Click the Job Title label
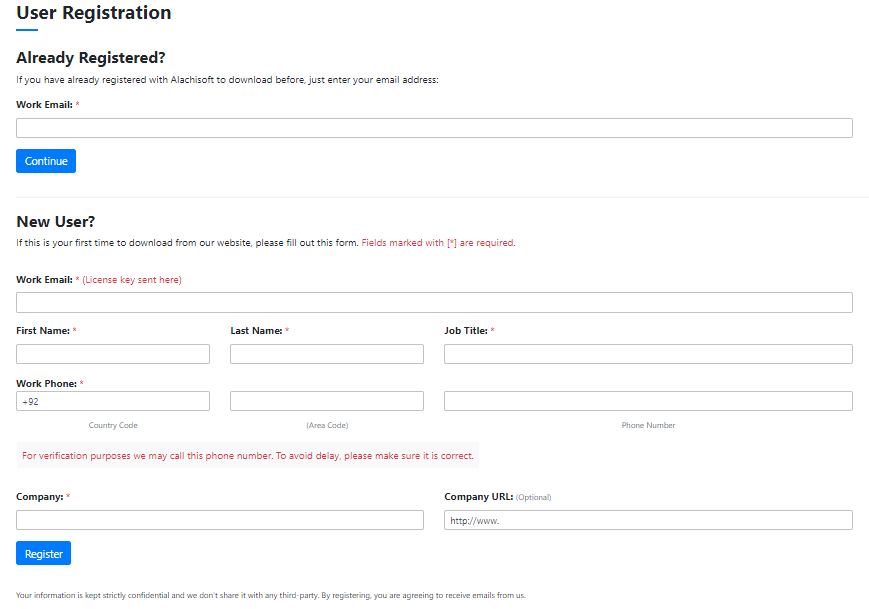The height and width of the screenshot is (609, 869). click(466, 331)
